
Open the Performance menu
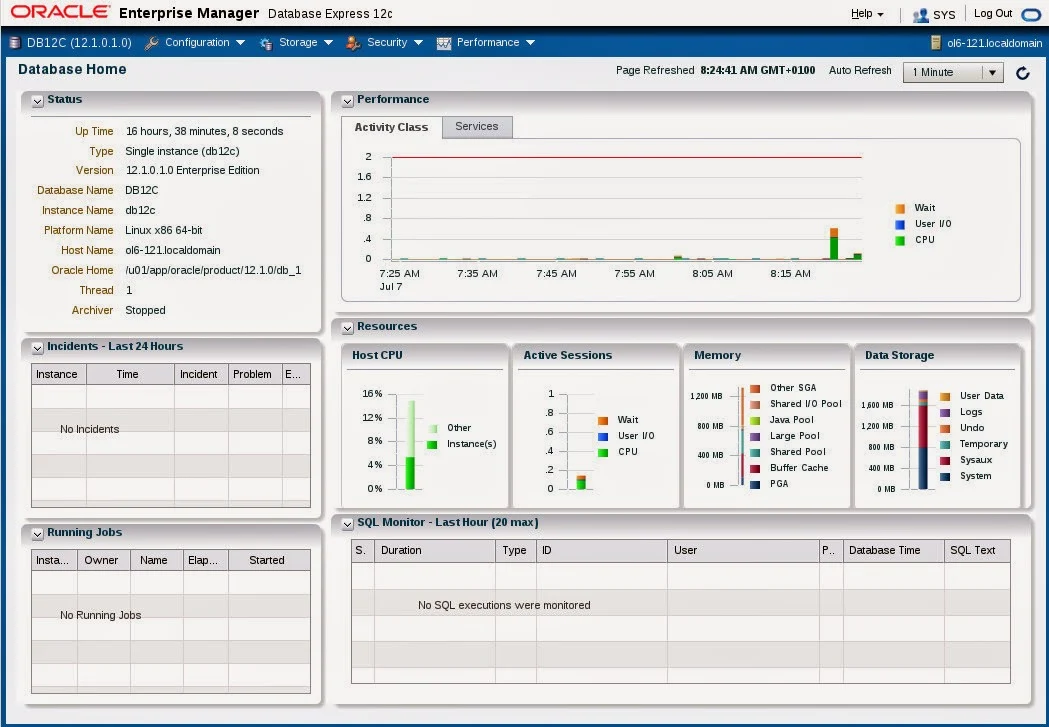495,42
